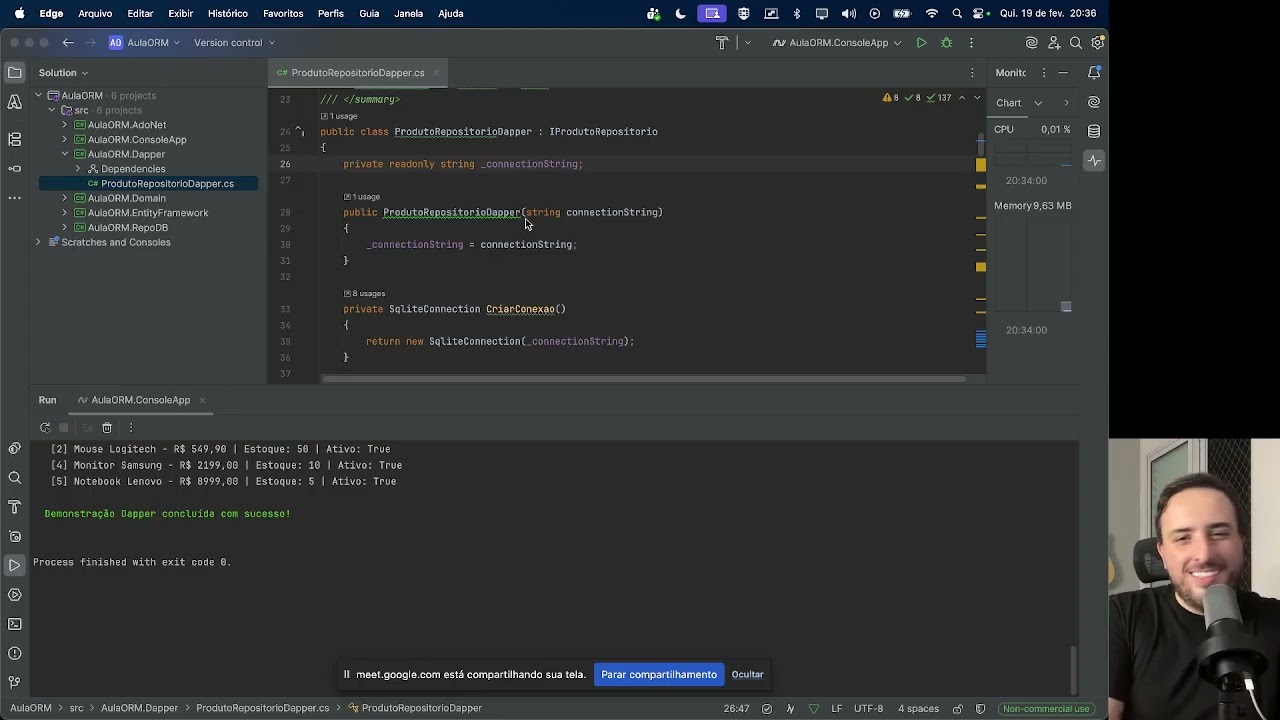Open the Git tool window icon
The image size is (1280, 720).
point(14,683)
